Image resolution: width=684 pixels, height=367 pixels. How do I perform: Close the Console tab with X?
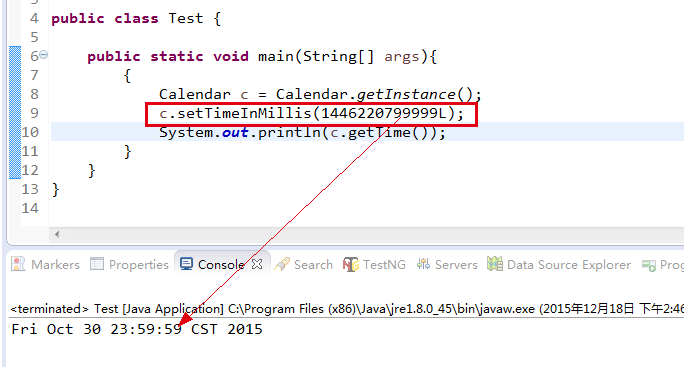257,264
